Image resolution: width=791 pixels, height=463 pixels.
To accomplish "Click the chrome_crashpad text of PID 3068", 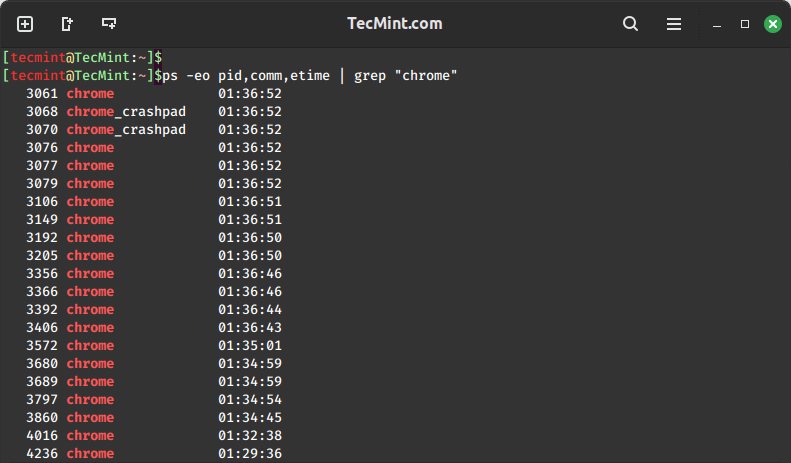I will 126,111.
